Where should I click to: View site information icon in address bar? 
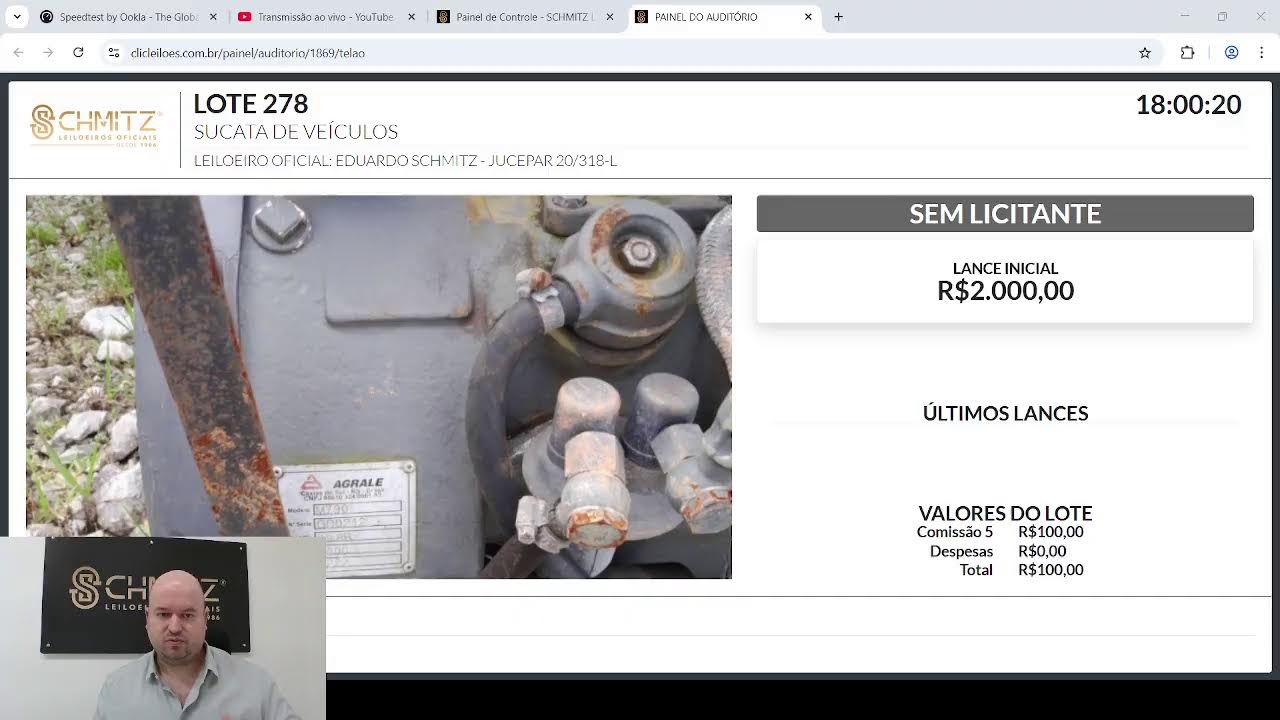[114, 52]
